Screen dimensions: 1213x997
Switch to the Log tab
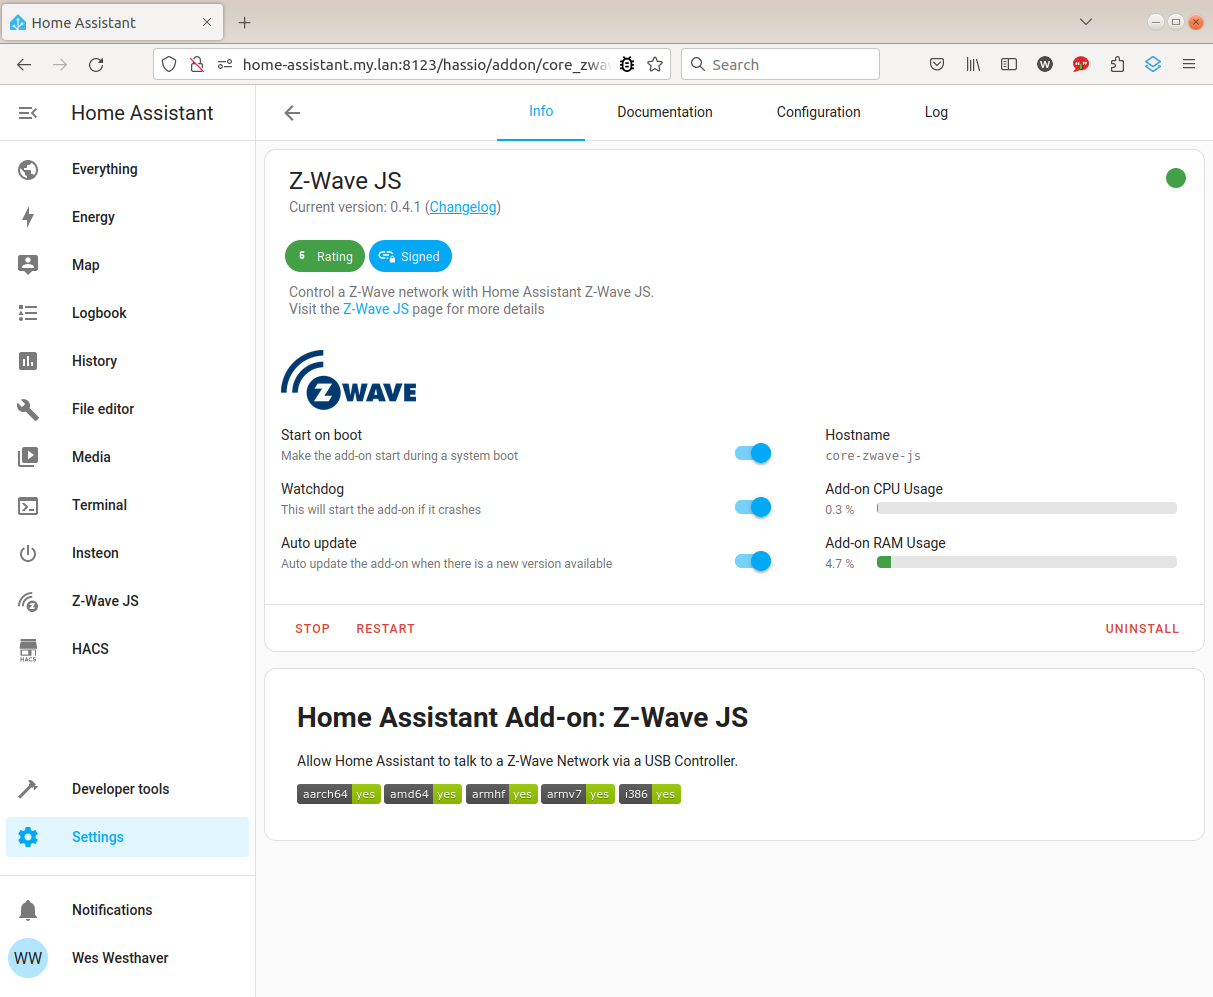click(936, 112)
